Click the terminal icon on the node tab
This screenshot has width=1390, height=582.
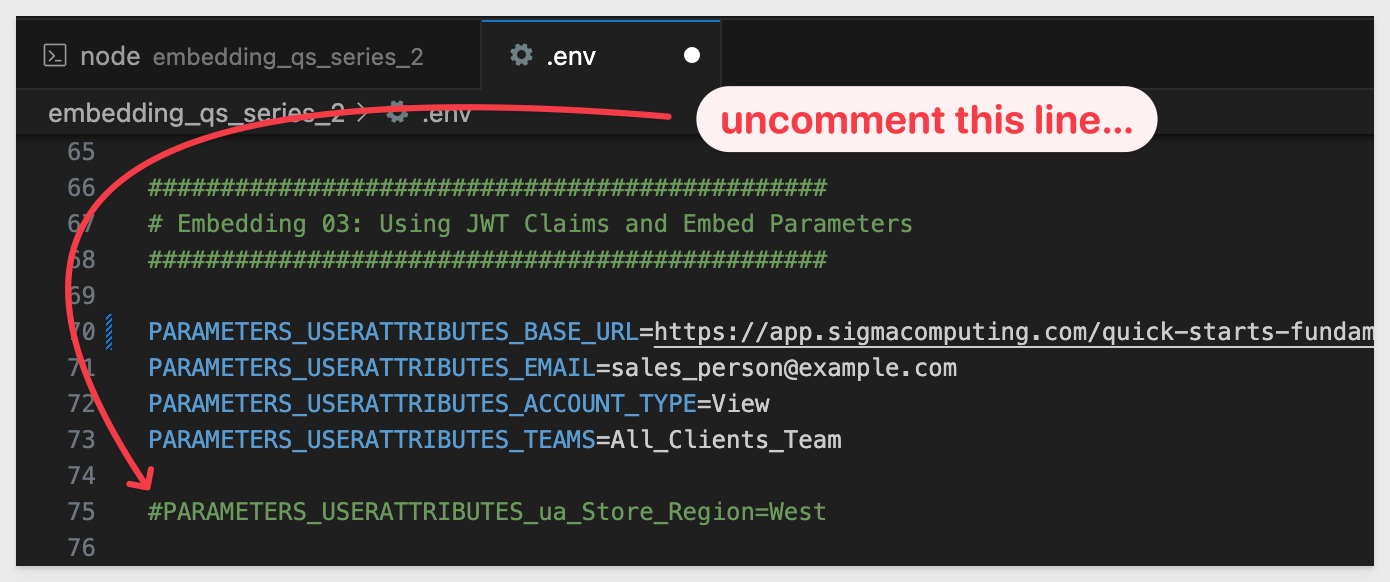(55, 56)
